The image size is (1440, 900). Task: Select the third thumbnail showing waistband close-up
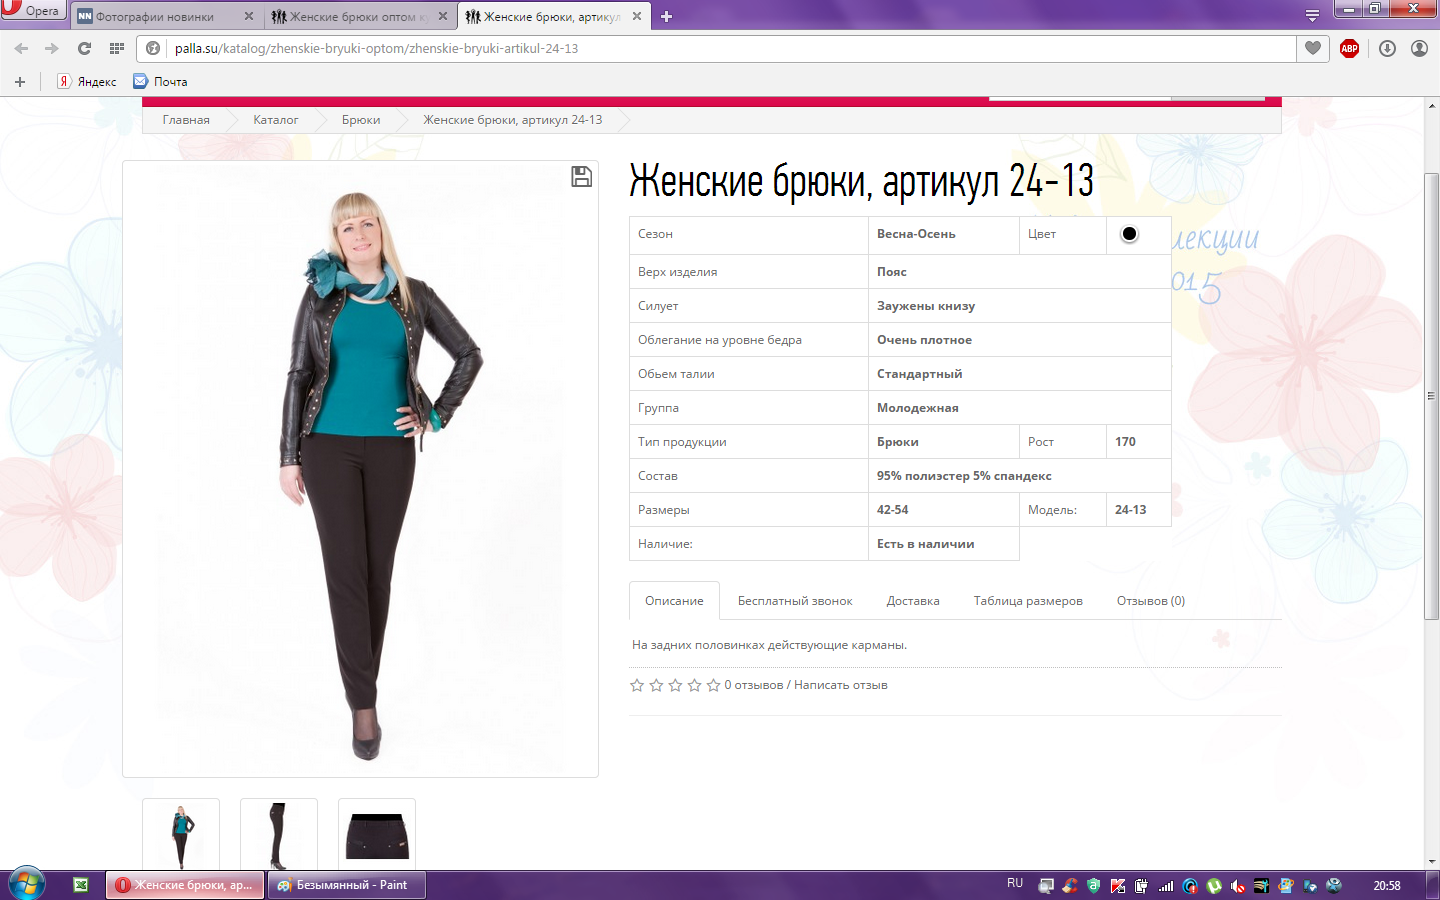(x=377, y=834)
